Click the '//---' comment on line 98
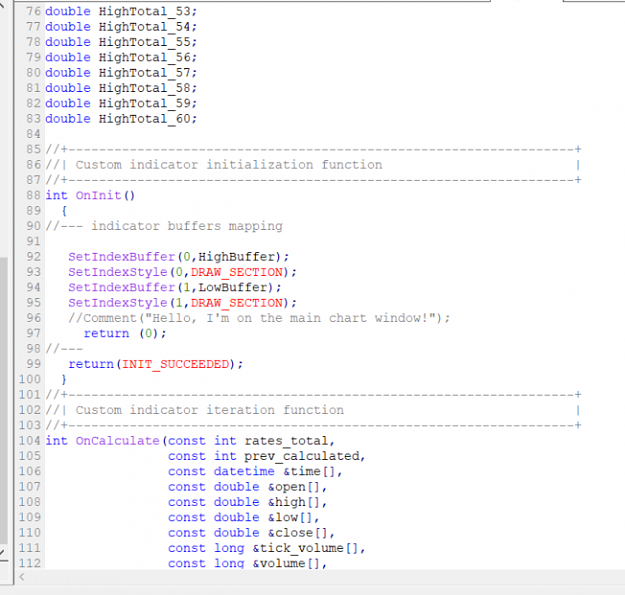This screenshot has width=625, height=595. (x=64, y=349)
